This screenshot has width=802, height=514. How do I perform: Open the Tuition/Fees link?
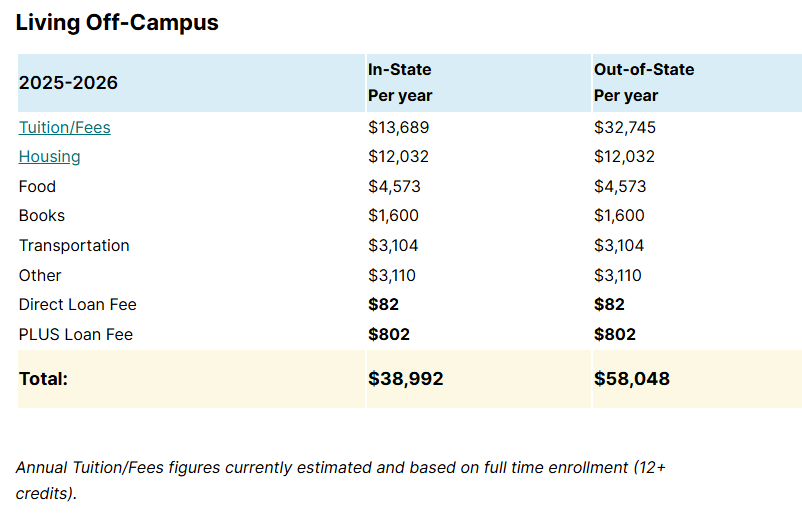coord(64,128)
